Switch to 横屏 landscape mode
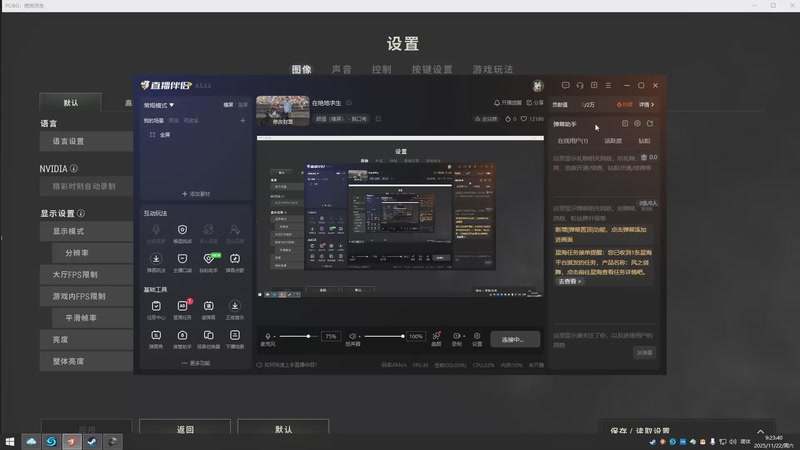800x450 pixels. click(x=228, y=105)
